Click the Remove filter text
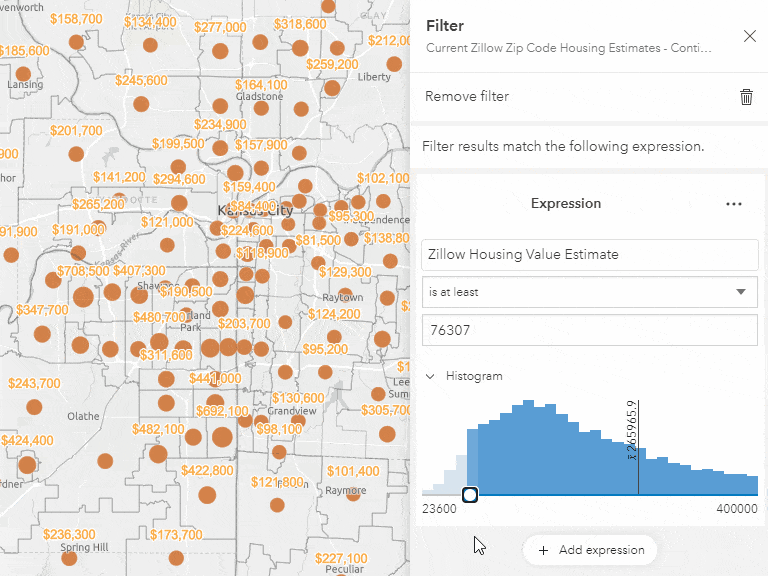Screen dimensions: 768x576 coord(467,97)
